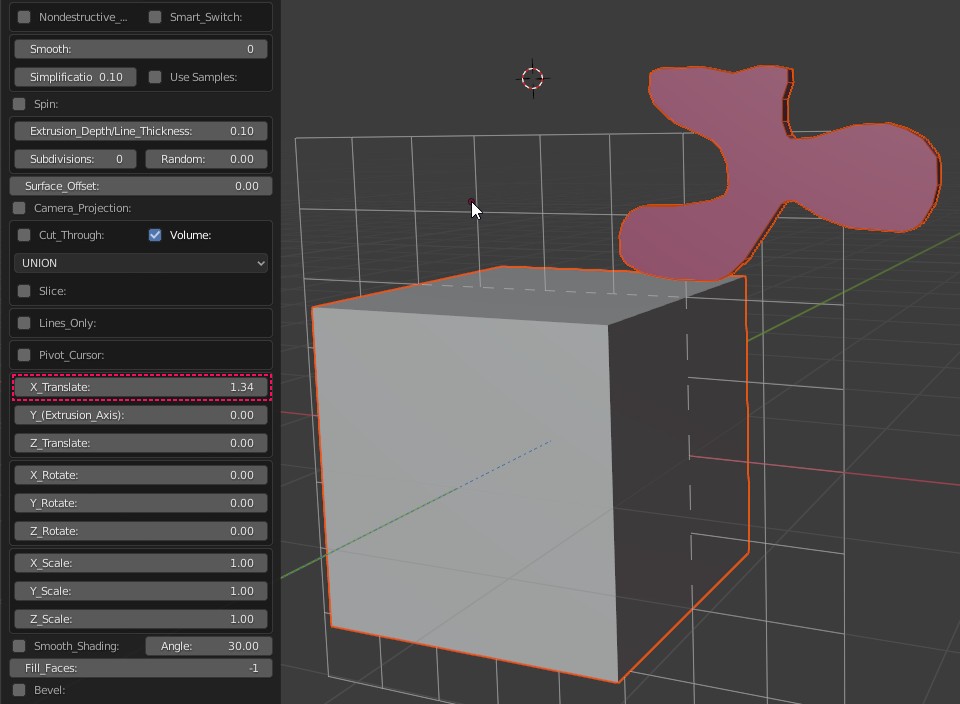
Task: Toggle the Smart_Switch checkbox
Action: click(x=155, y=17)
